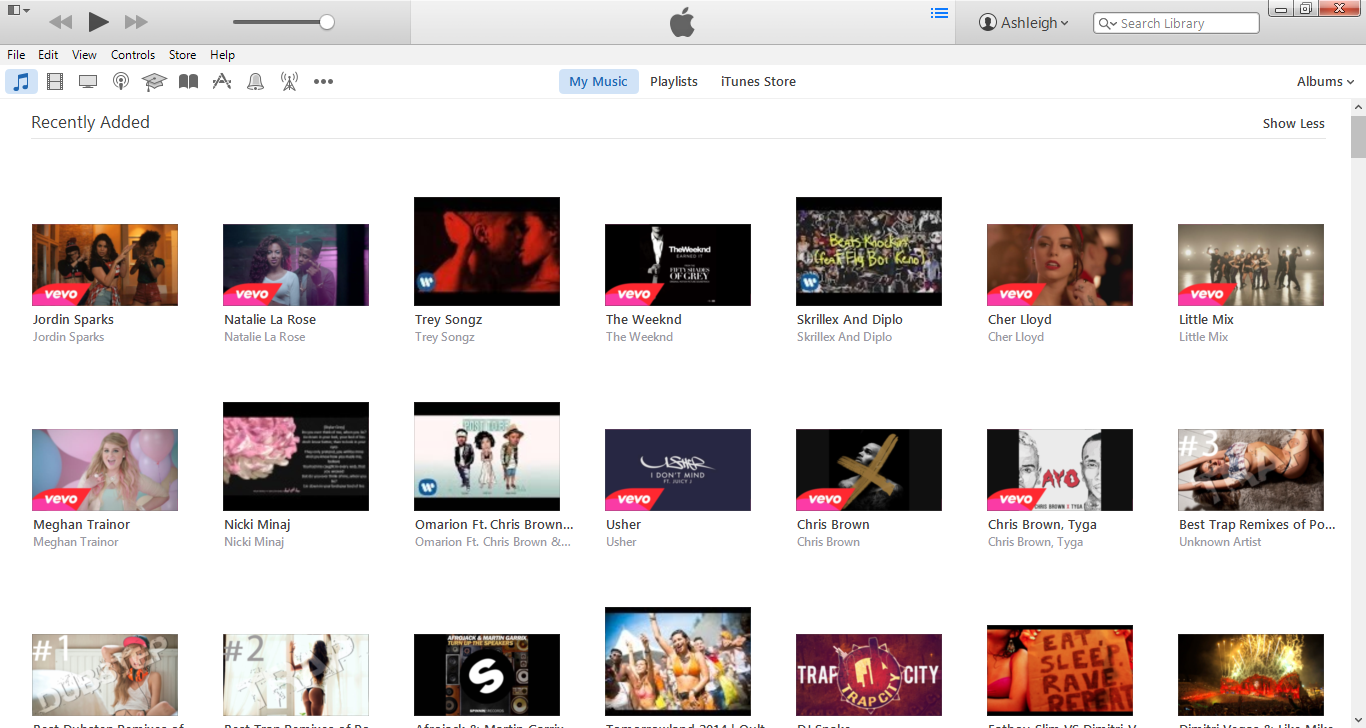Open the #1 Dubstep remixes thumbnail
This screenshot has height=728, width=1366.
point(105,675)
